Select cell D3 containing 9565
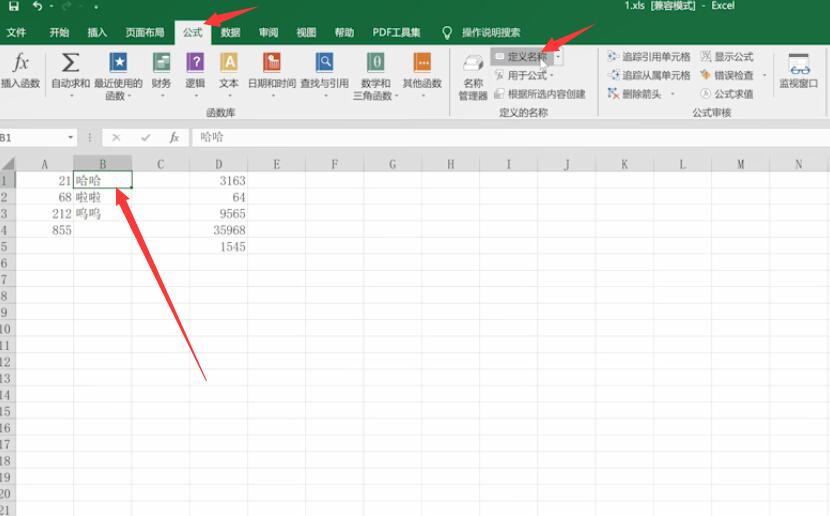 [x=219, y=214]
